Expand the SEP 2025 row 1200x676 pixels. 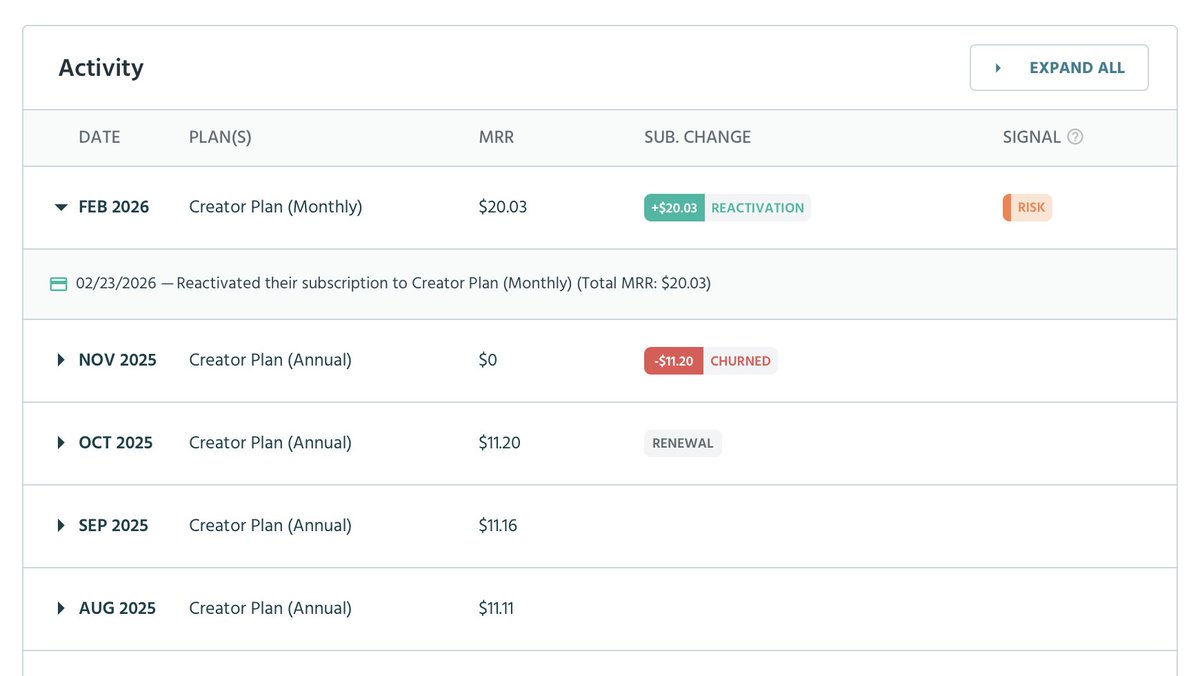(x=61, y=526)
